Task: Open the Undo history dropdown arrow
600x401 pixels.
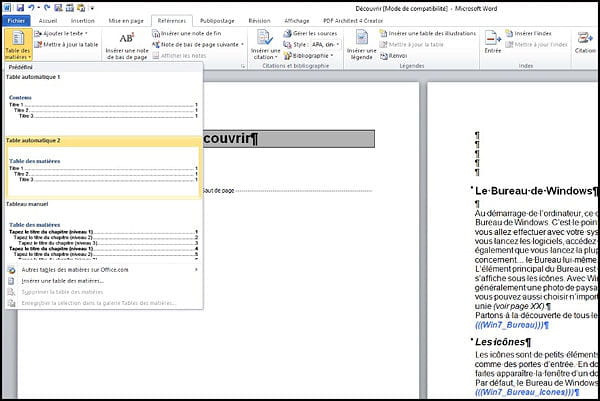Action: click(39, 8)
